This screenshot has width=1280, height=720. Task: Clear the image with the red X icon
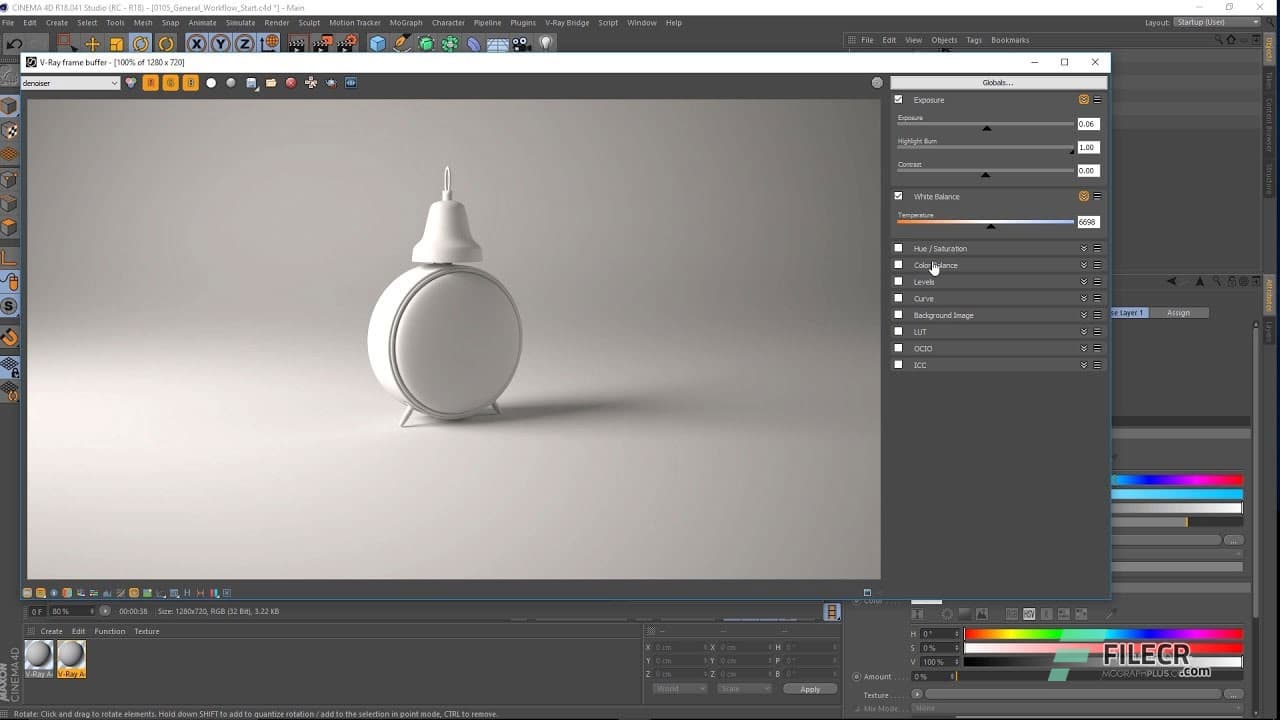point(291,83)
